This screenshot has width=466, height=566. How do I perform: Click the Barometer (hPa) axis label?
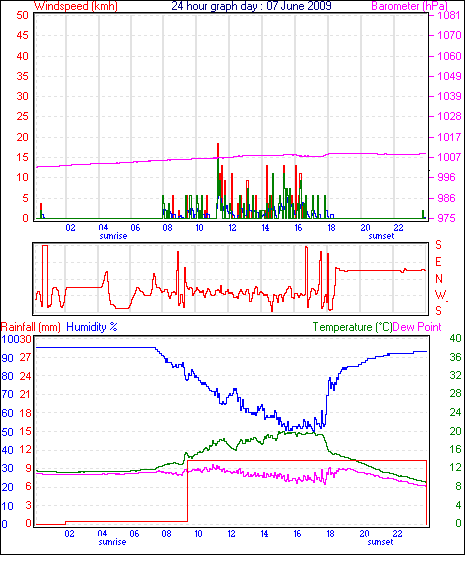(409, 6)
